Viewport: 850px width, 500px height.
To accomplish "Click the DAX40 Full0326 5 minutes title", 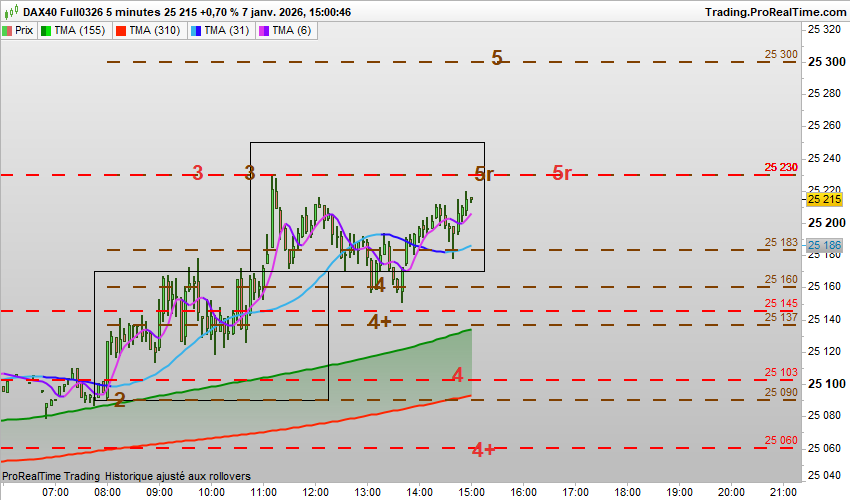I will [92, 12].
